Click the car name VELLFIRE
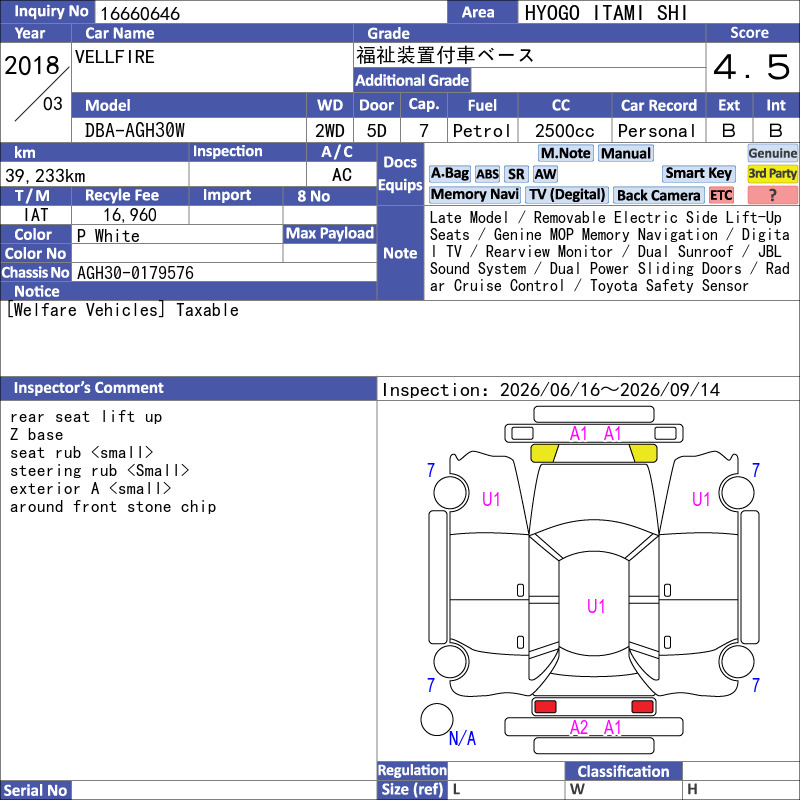The image size is (800, 800). (114, 57)
